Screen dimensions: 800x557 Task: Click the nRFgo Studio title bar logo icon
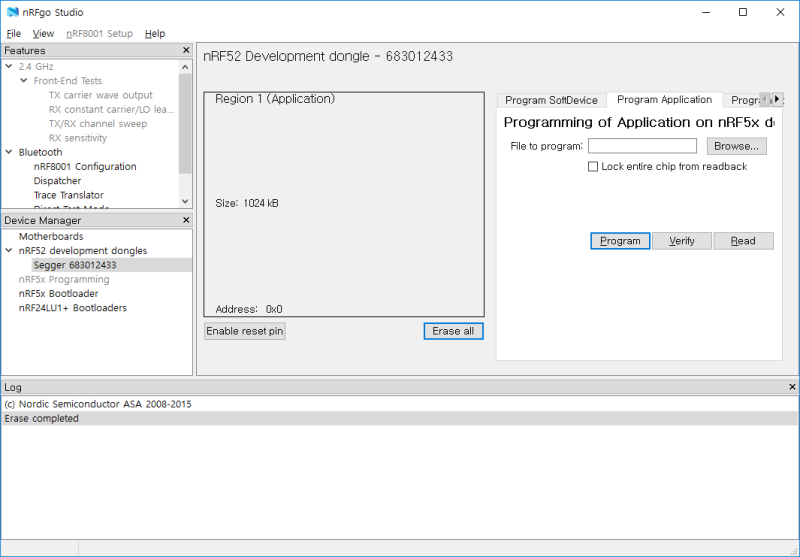(x=12, y=12)
